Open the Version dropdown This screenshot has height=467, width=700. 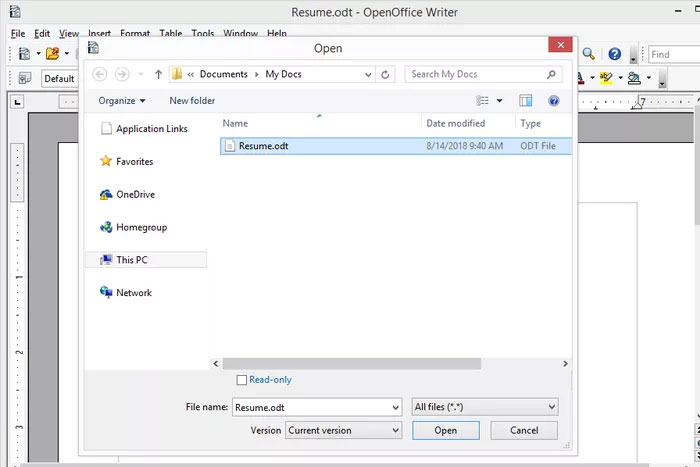tap(343, 431)
